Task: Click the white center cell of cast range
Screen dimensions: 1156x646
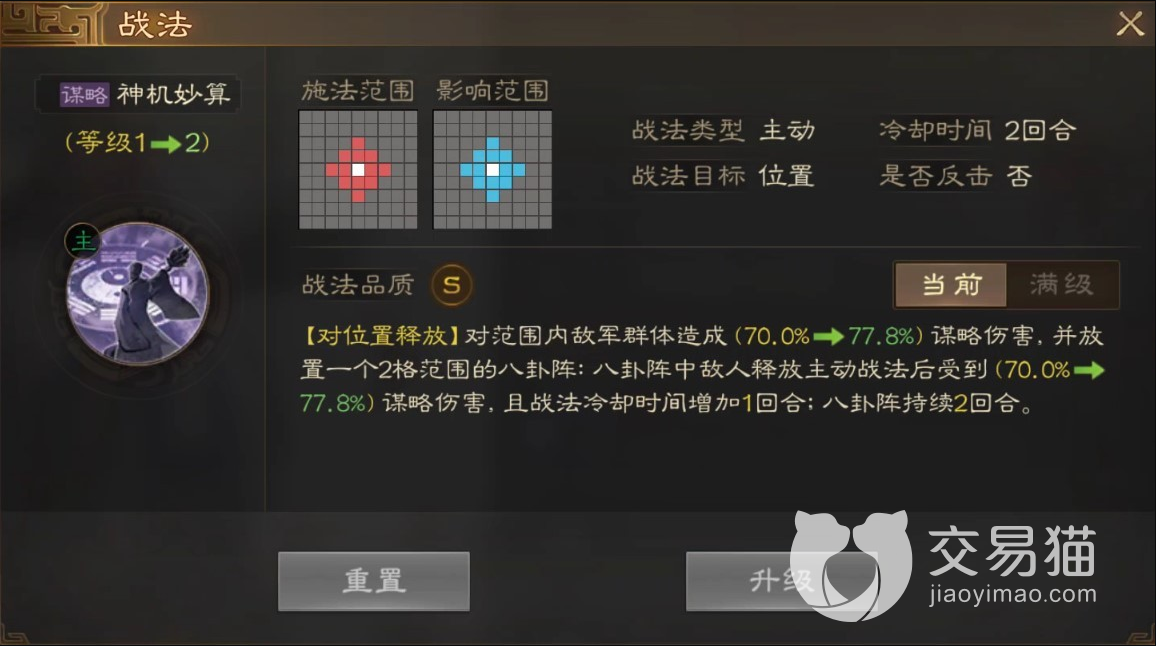Action: [x=358, y=170]
